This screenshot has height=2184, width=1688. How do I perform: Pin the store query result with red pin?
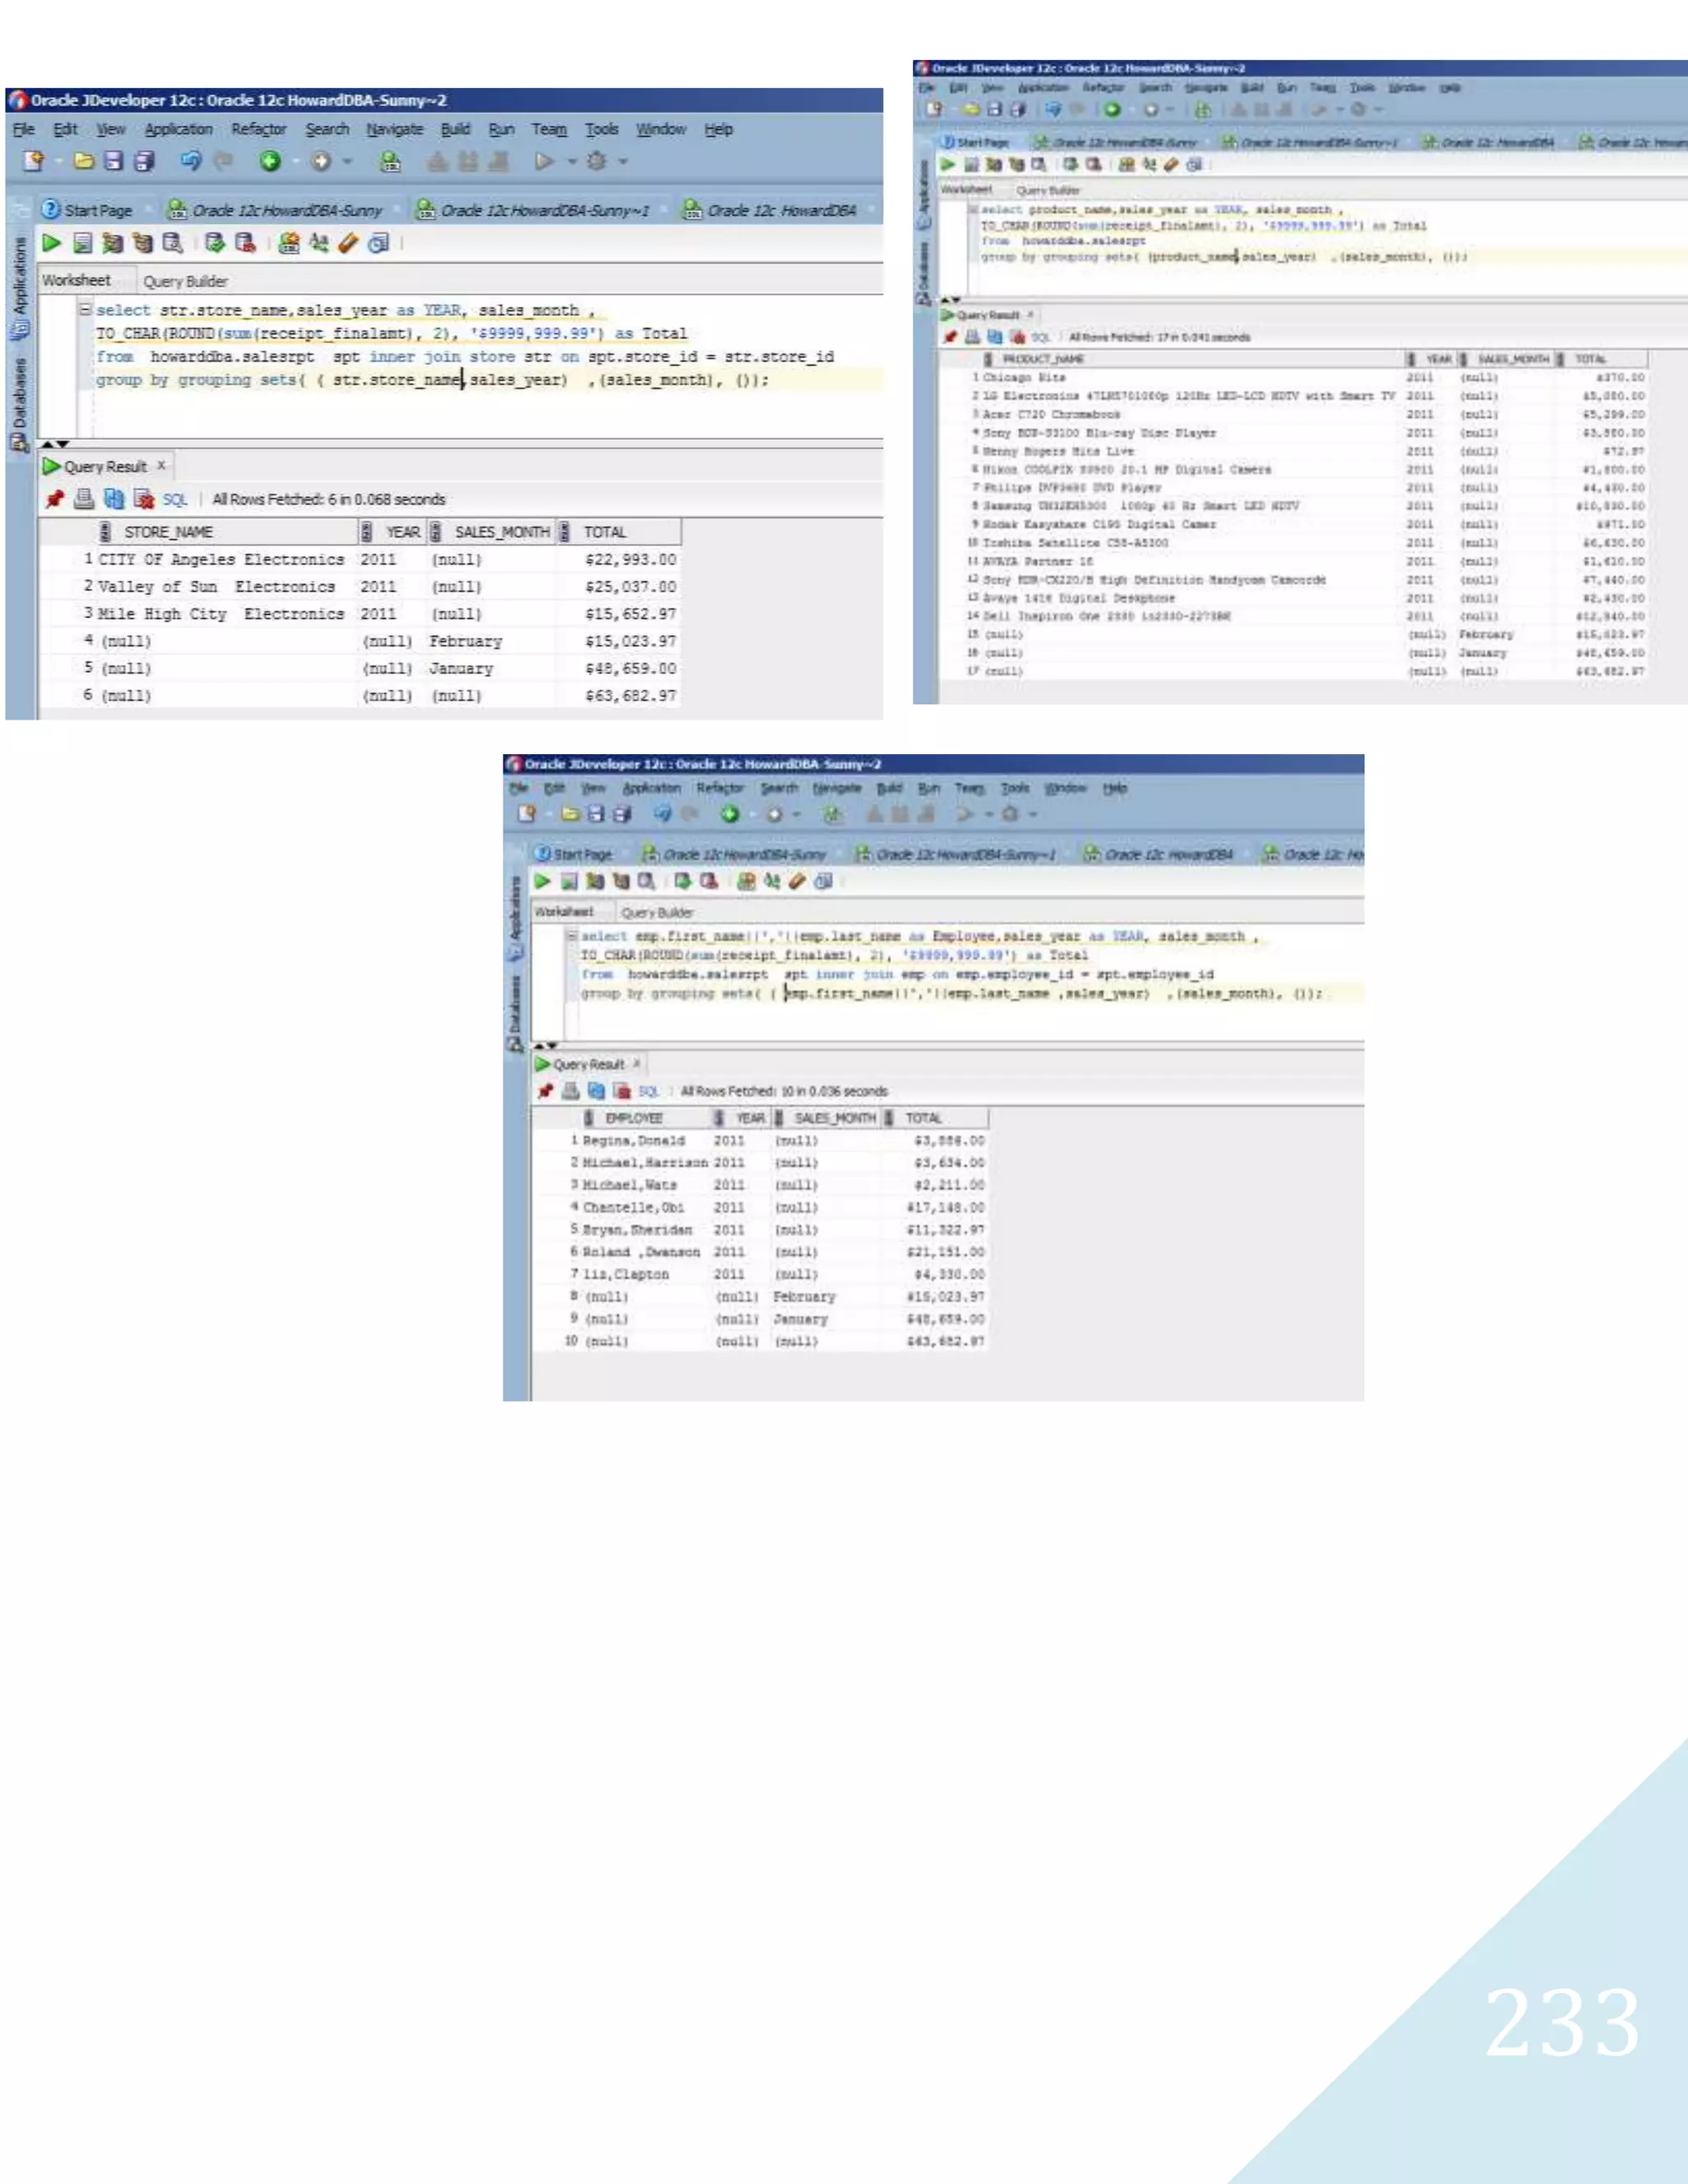click(54, 498)
